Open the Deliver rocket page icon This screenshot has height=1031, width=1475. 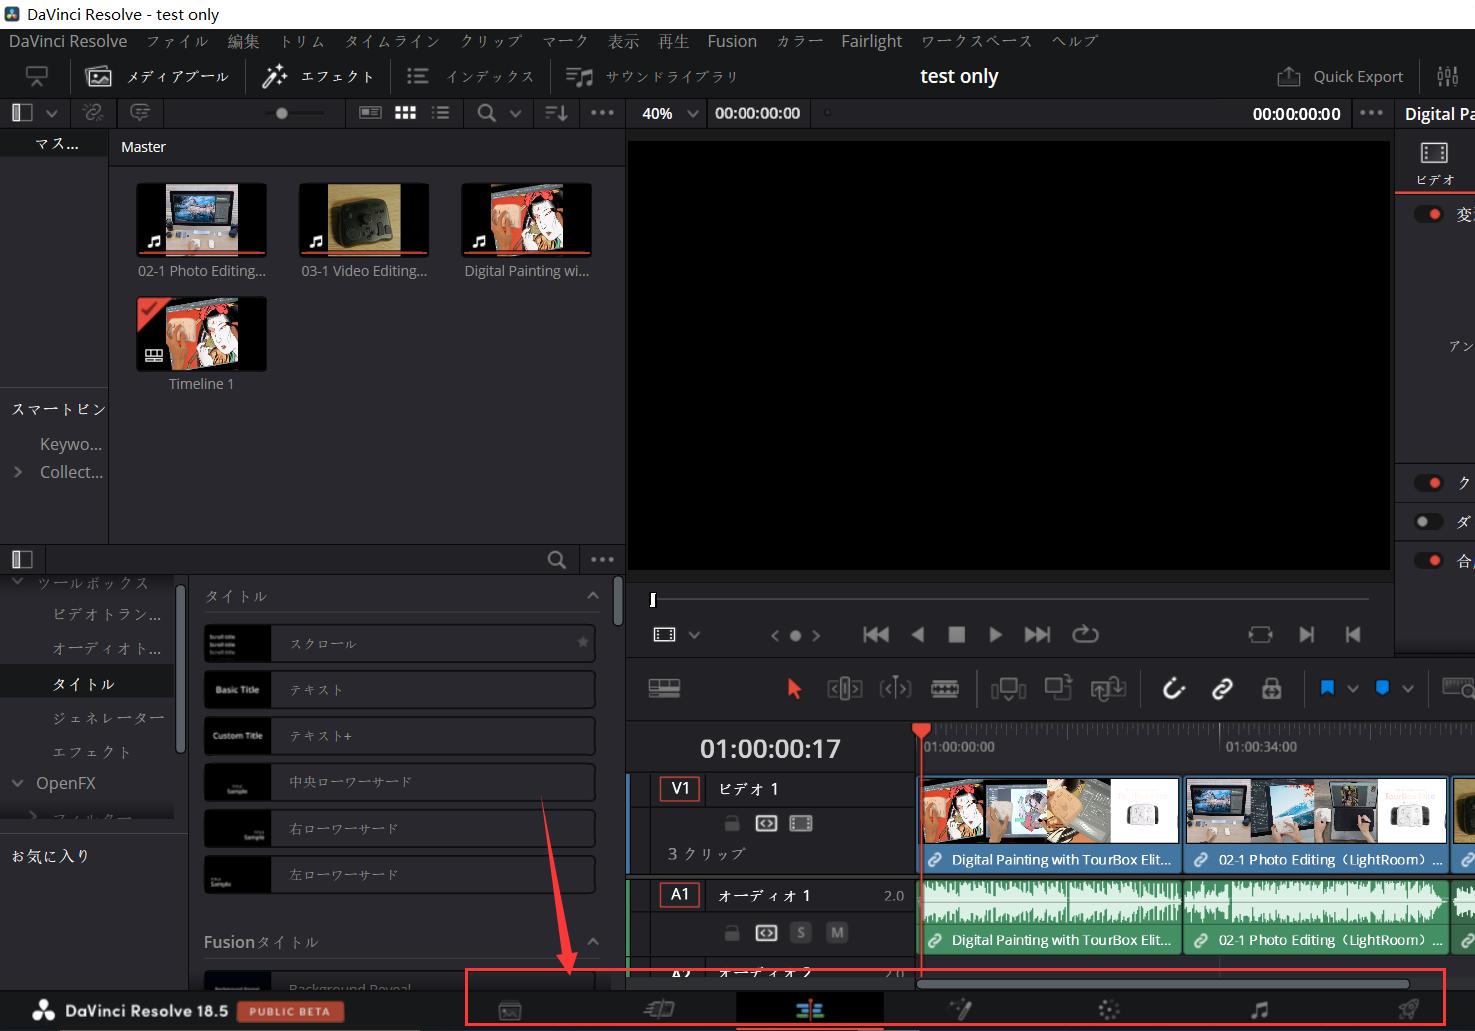click(x=1408, y=1010)
